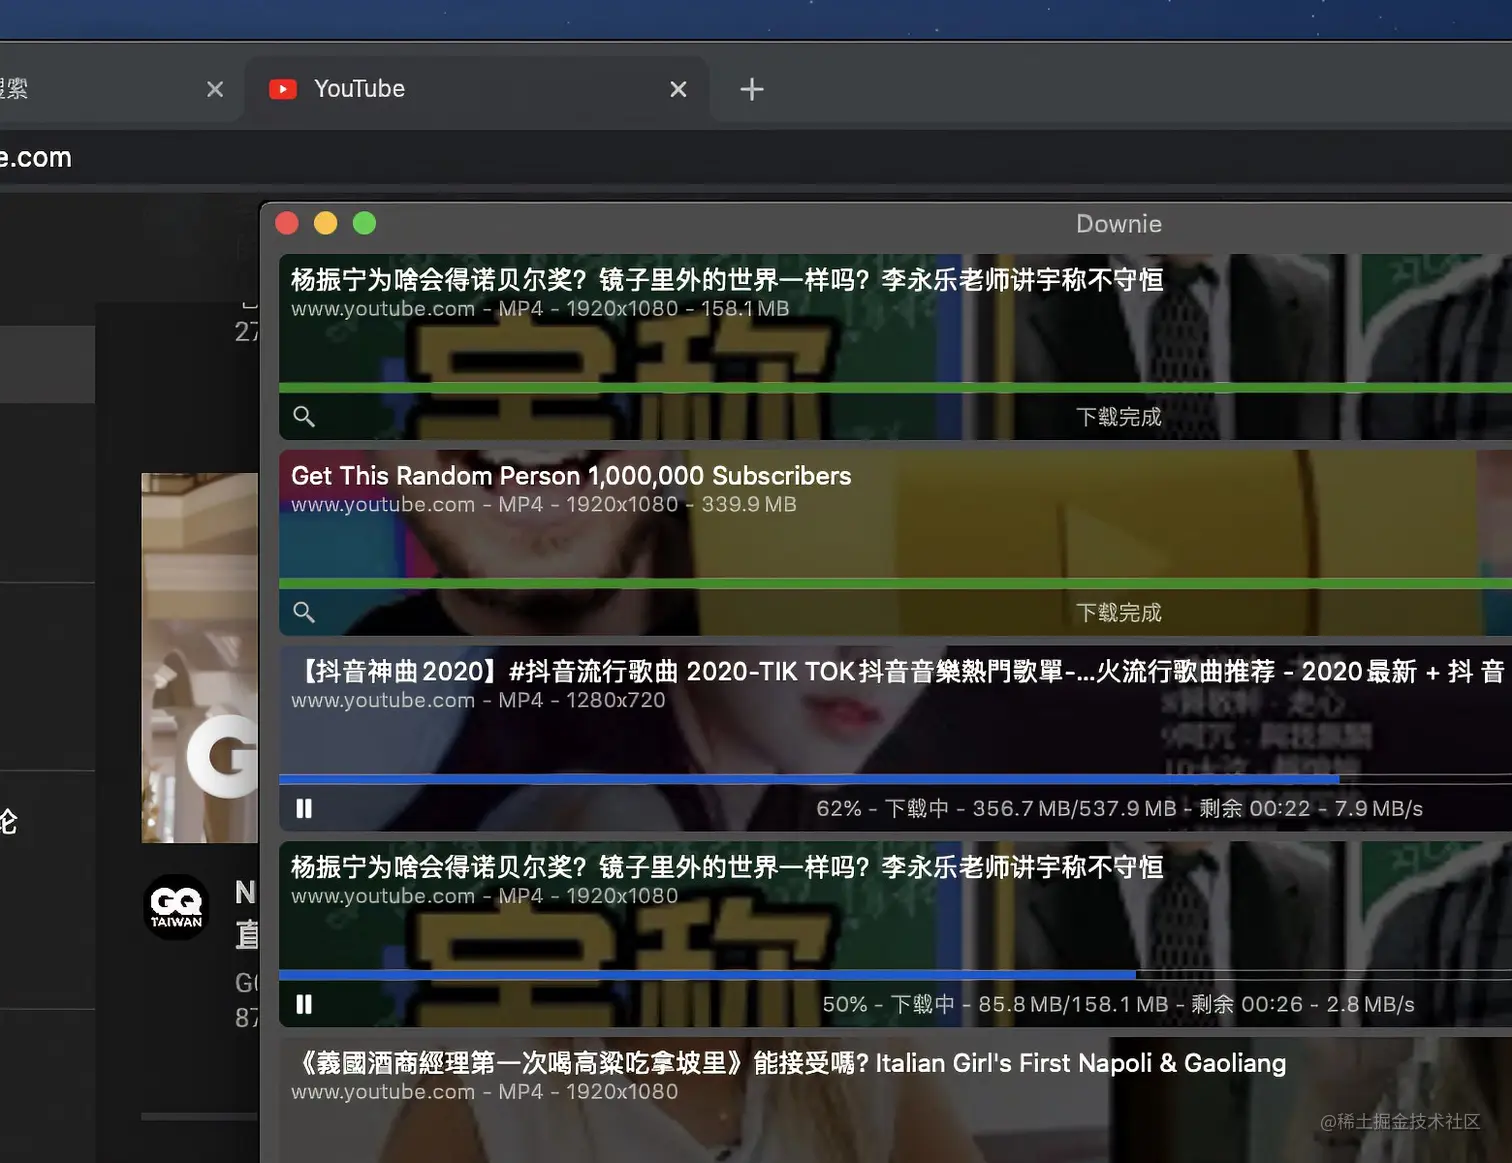Click the progress bar of the 50% download

[x=895, y=974]
